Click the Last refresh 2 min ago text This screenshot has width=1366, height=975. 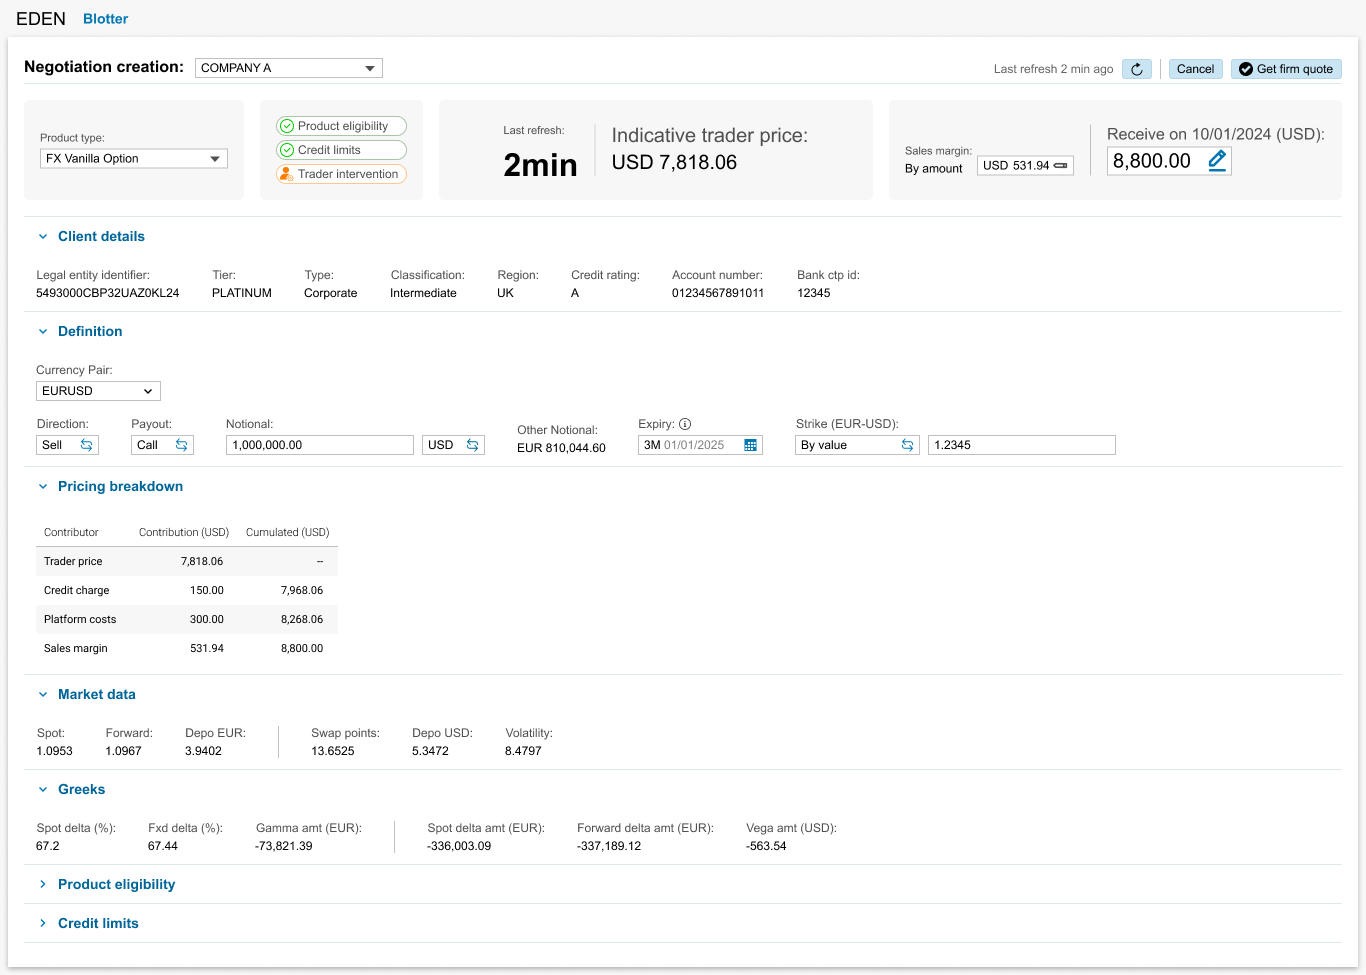[1053, 69]
